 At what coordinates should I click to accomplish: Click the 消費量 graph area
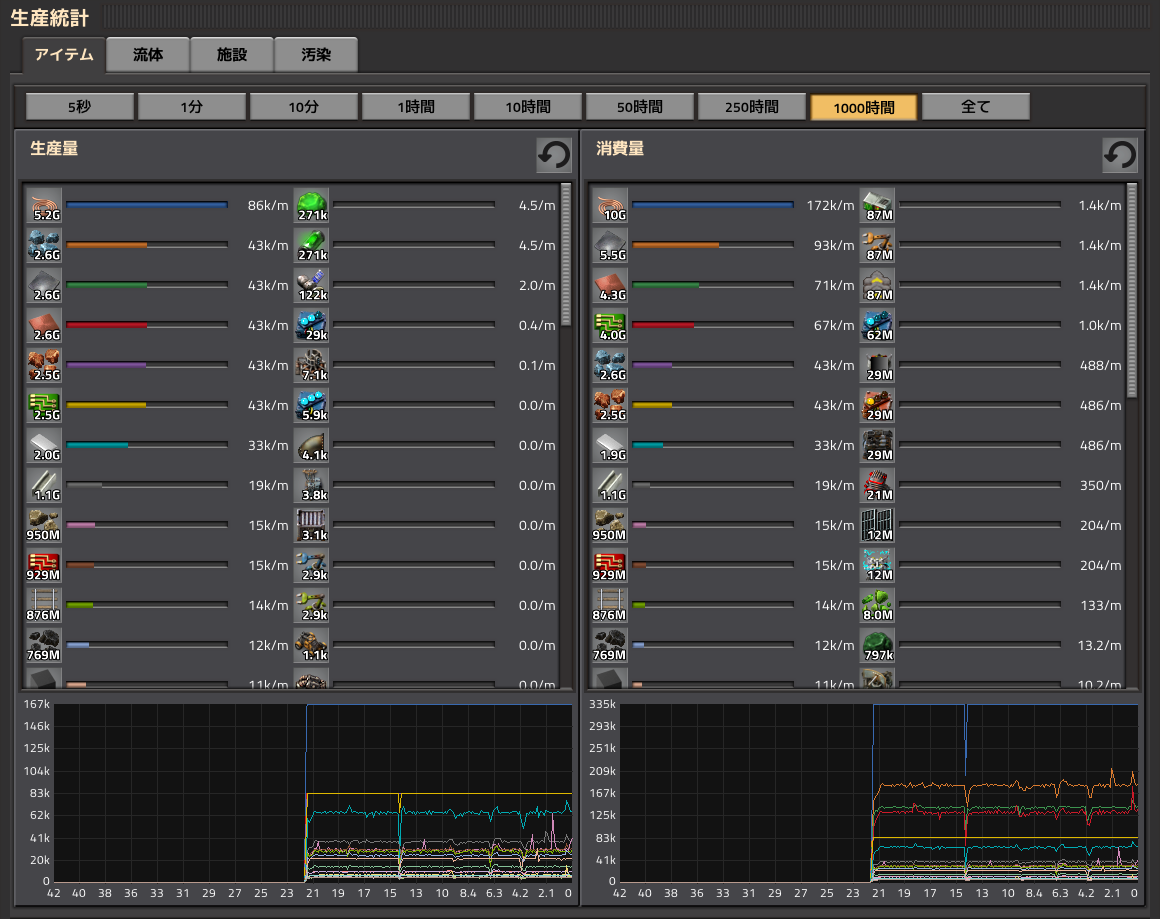[878, 792]
